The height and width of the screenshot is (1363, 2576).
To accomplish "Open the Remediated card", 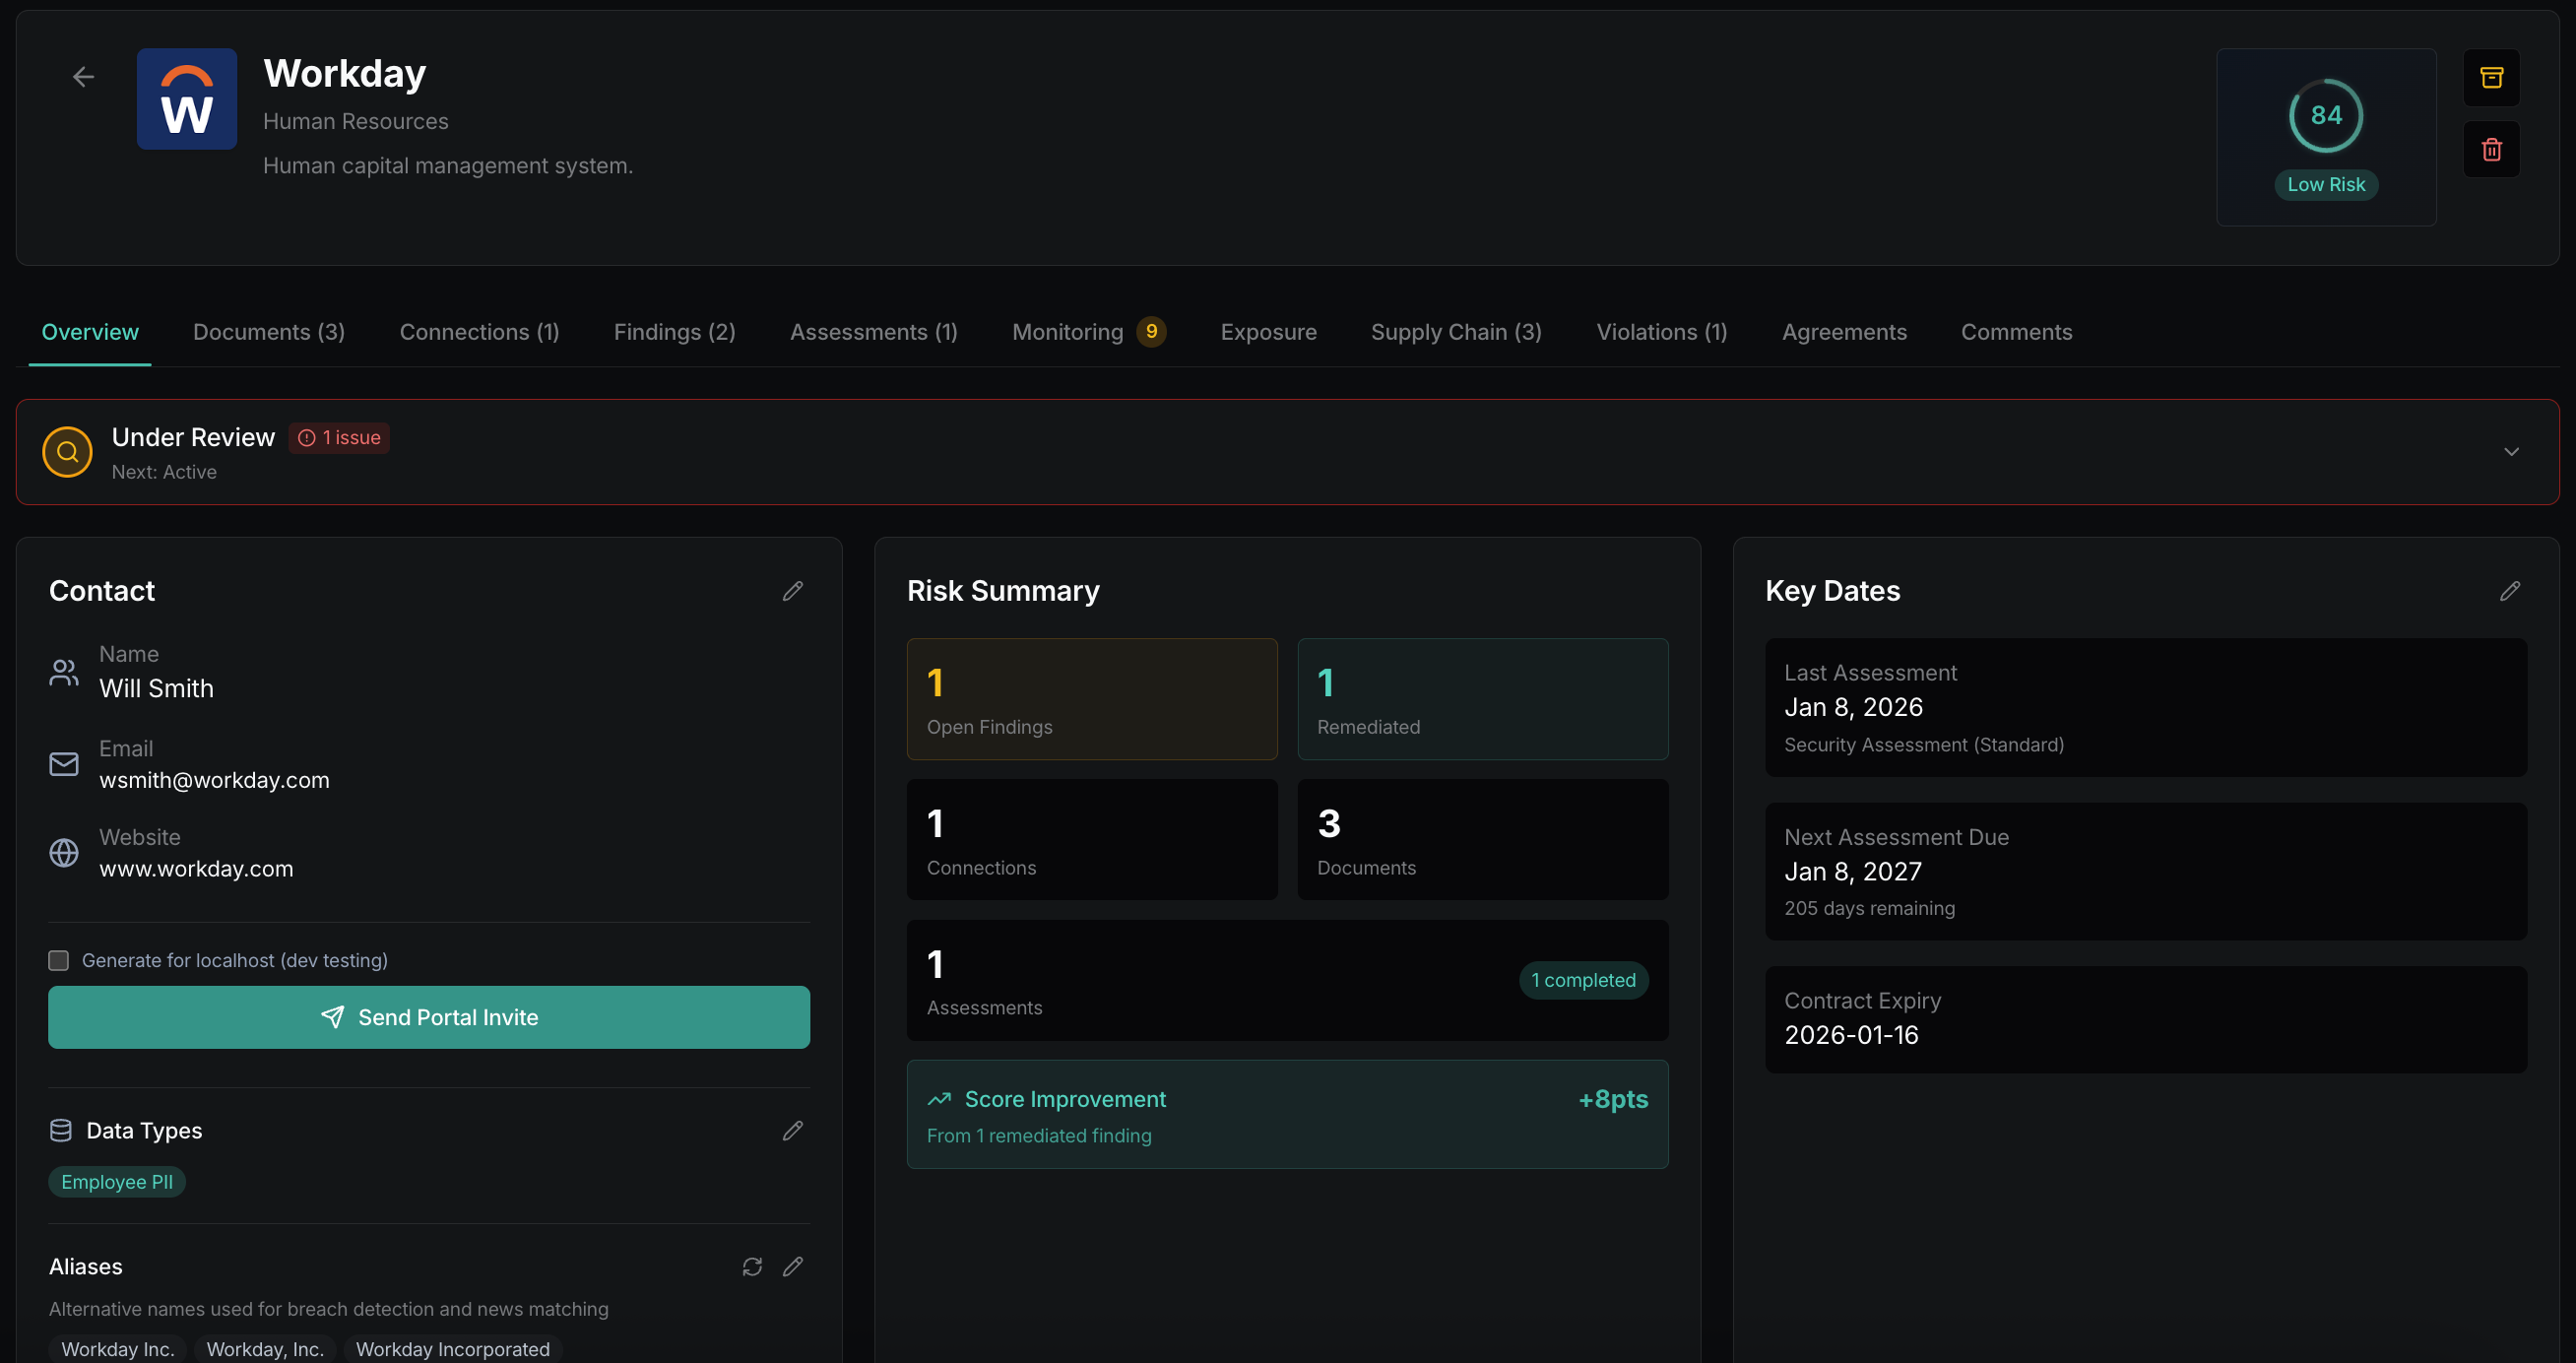I will click(x=1483, y=699).
